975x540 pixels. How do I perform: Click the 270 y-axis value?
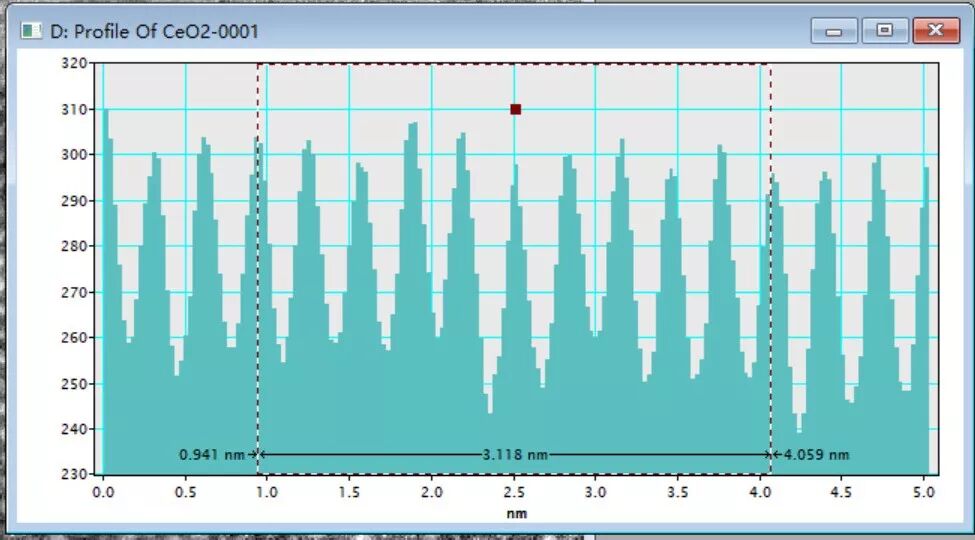click(x=74, y=292)
